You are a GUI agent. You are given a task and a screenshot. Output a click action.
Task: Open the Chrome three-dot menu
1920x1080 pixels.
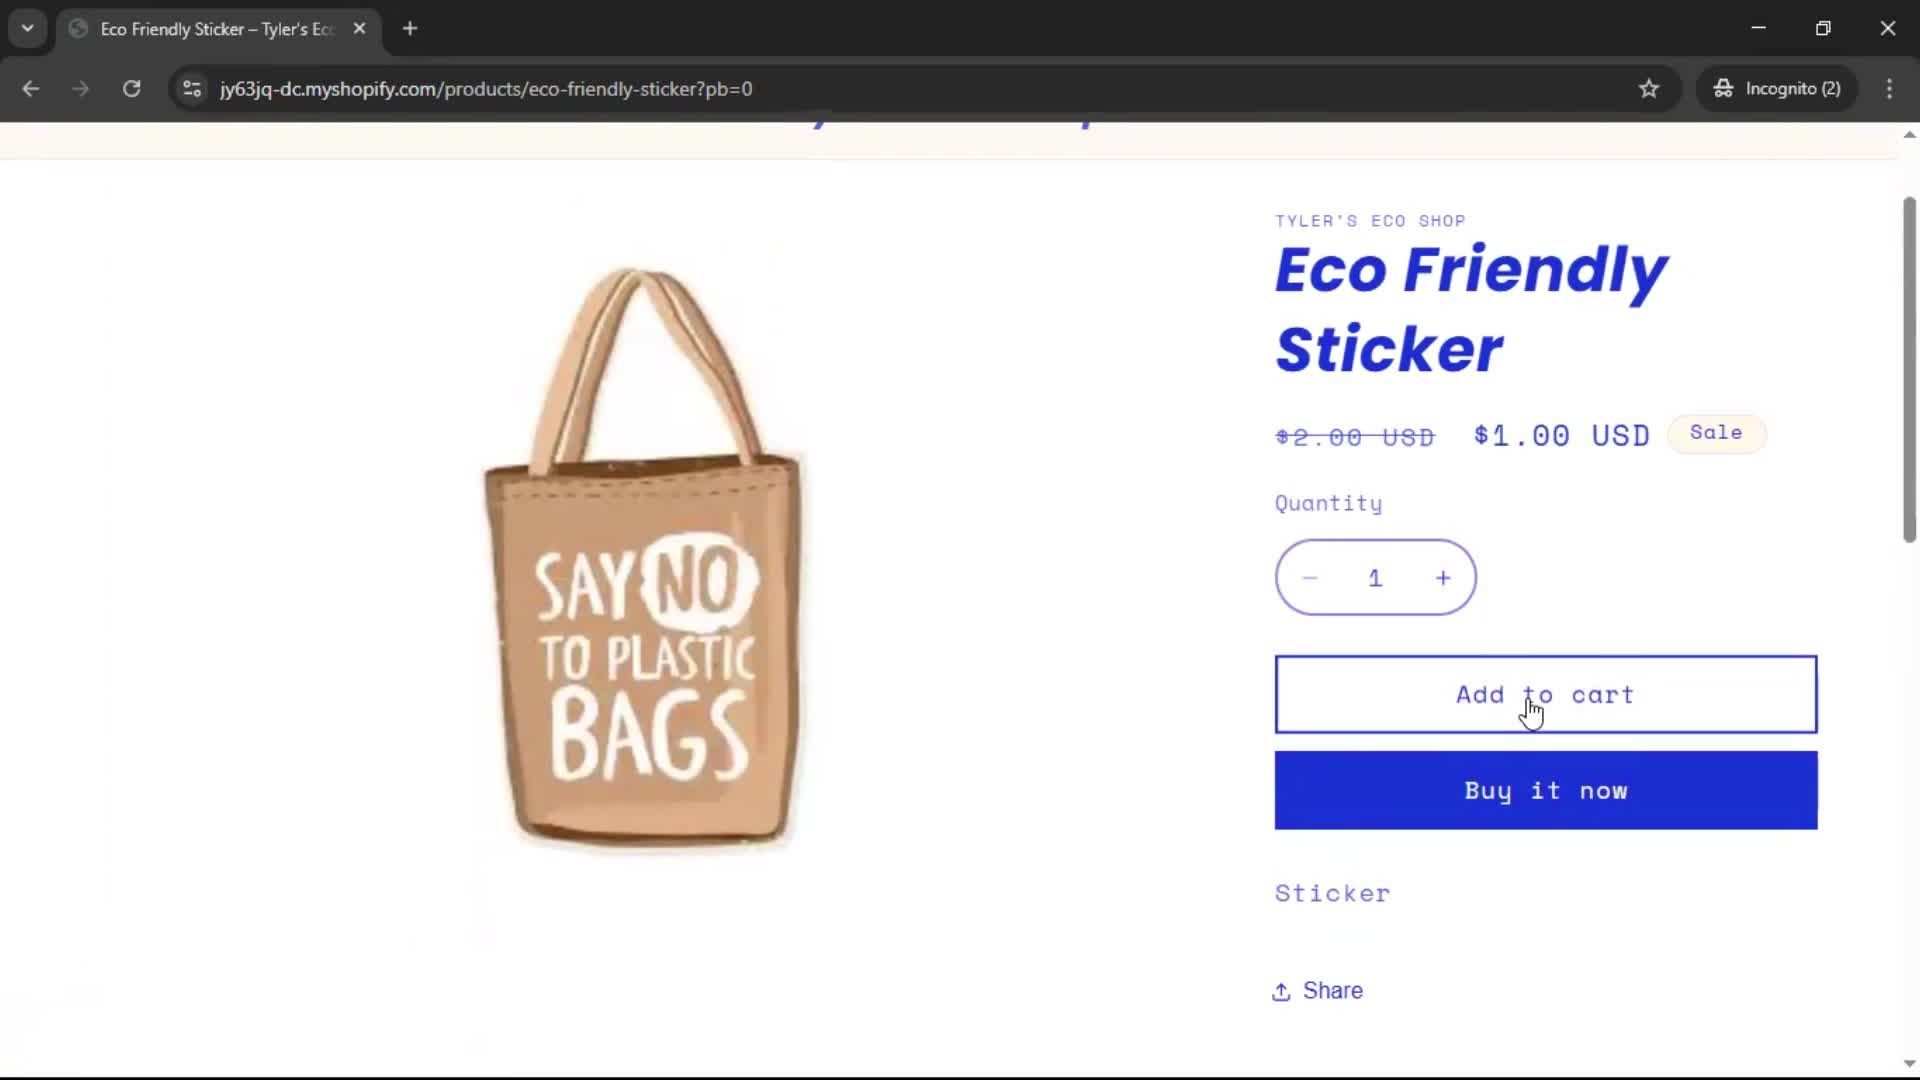pos(1889,89)
